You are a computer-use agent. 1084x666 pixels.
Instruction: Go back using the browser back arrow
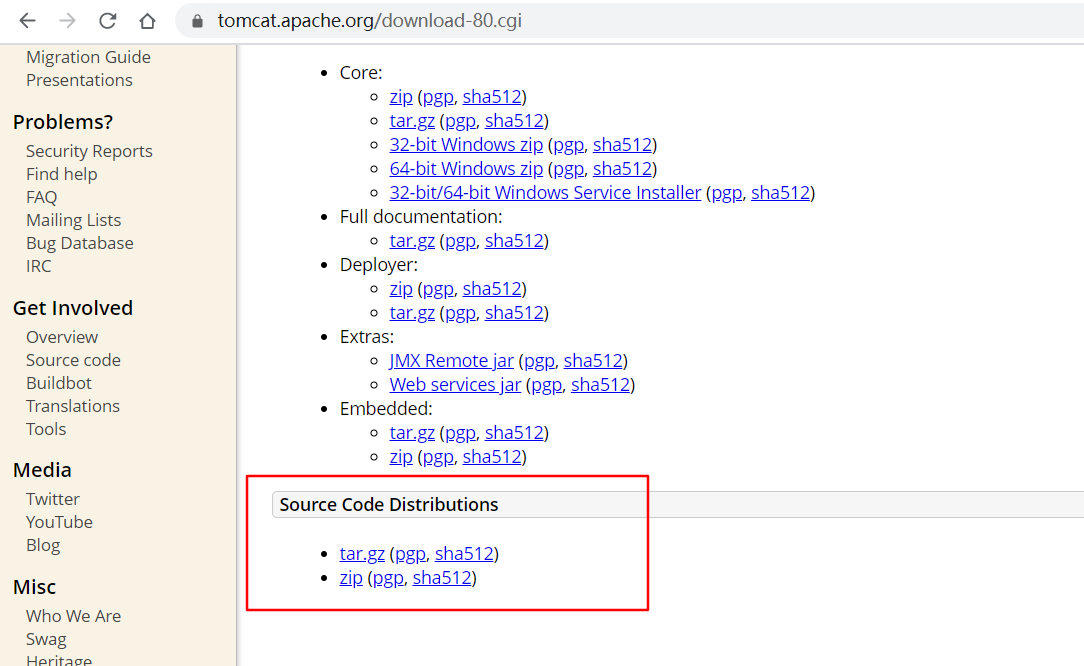[x=27, y=21]
